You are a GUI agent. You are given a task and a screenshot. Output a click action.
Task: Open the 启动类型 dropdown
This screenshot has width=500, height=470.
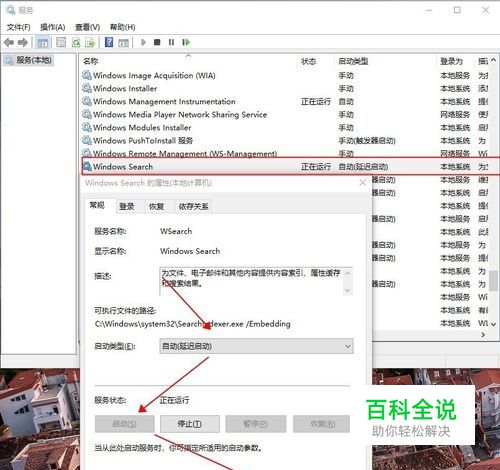[256, 346]
